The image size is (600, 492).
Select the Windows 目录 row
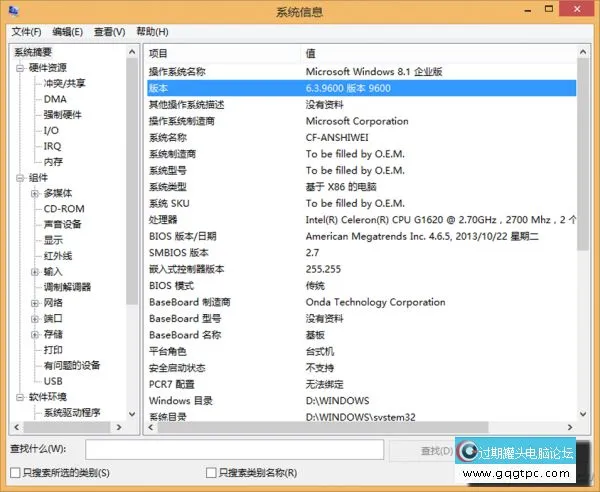click(x=362, y=401)
